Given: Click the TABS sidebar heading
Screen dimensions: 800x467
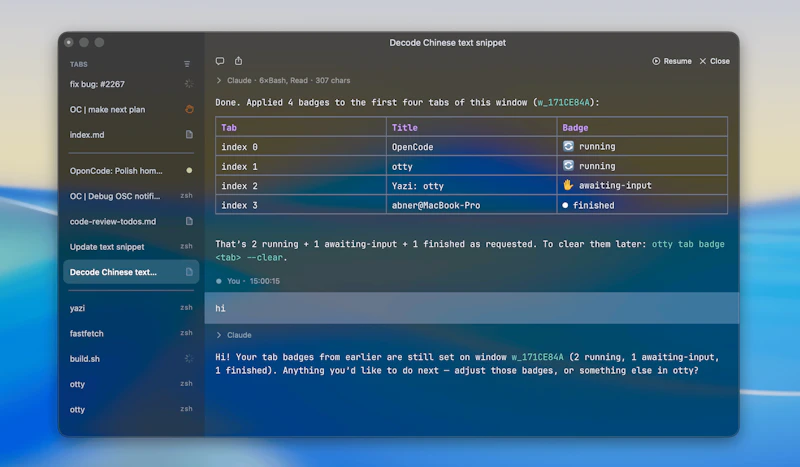Looking at the screenshot, I should (x=79, y=64).
